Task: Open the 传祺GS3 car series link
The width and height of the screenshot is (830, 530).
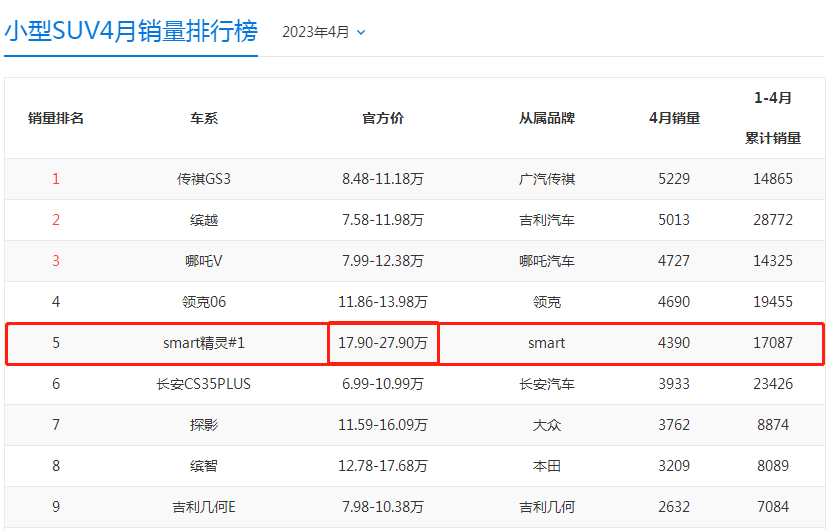Action: 204,179
